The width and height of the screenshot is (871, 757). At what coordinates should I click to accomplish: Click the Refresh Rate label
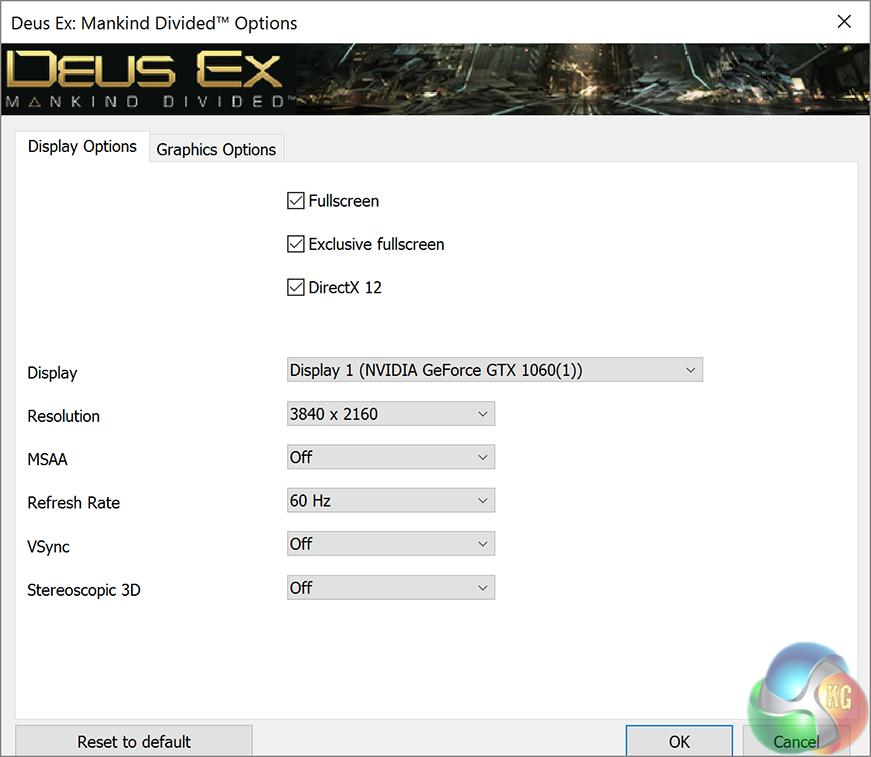click(74, 503)
